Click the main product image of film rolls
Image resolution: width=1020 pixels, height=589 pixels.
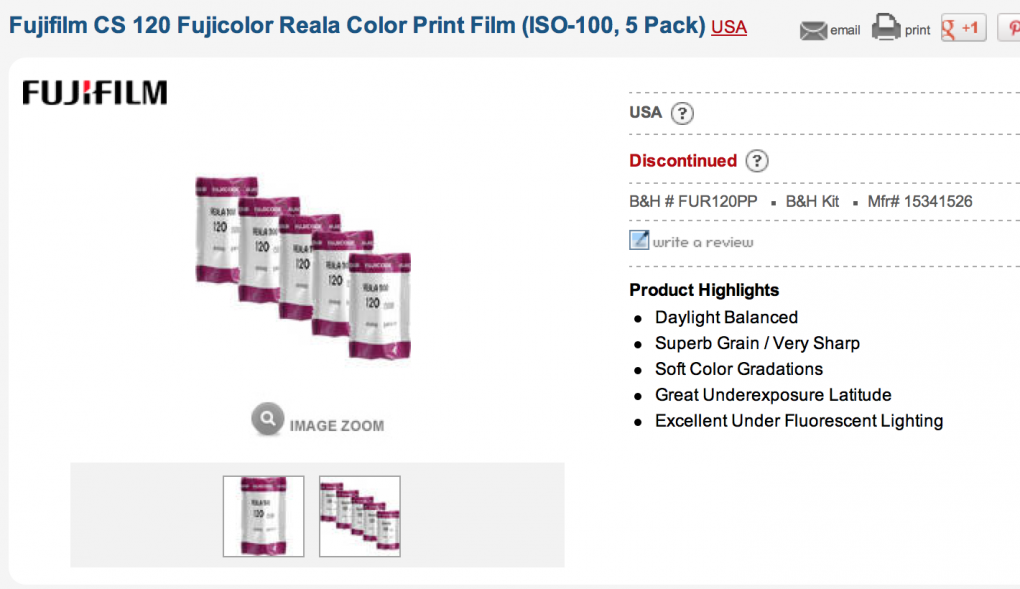point(303,267)
